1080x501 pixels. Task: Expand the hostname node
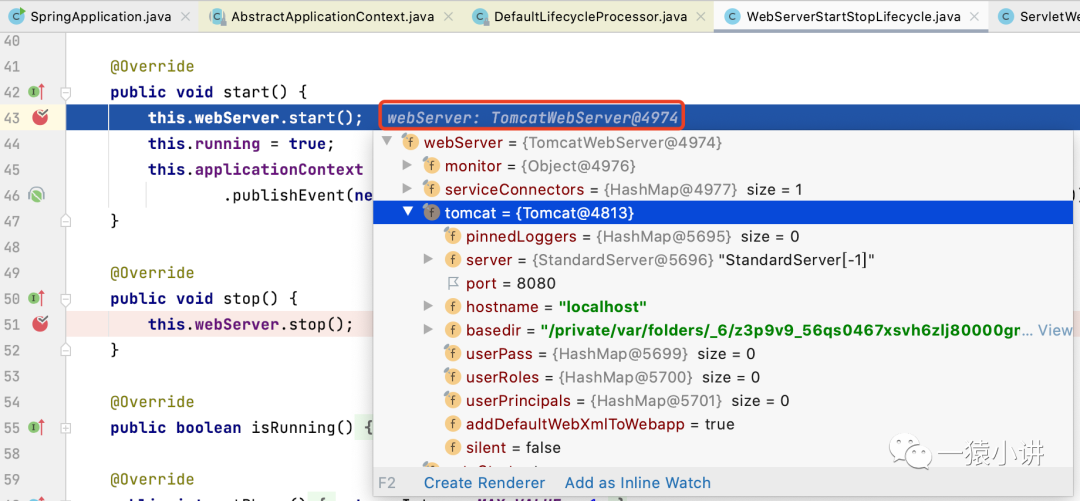(428, 307)
